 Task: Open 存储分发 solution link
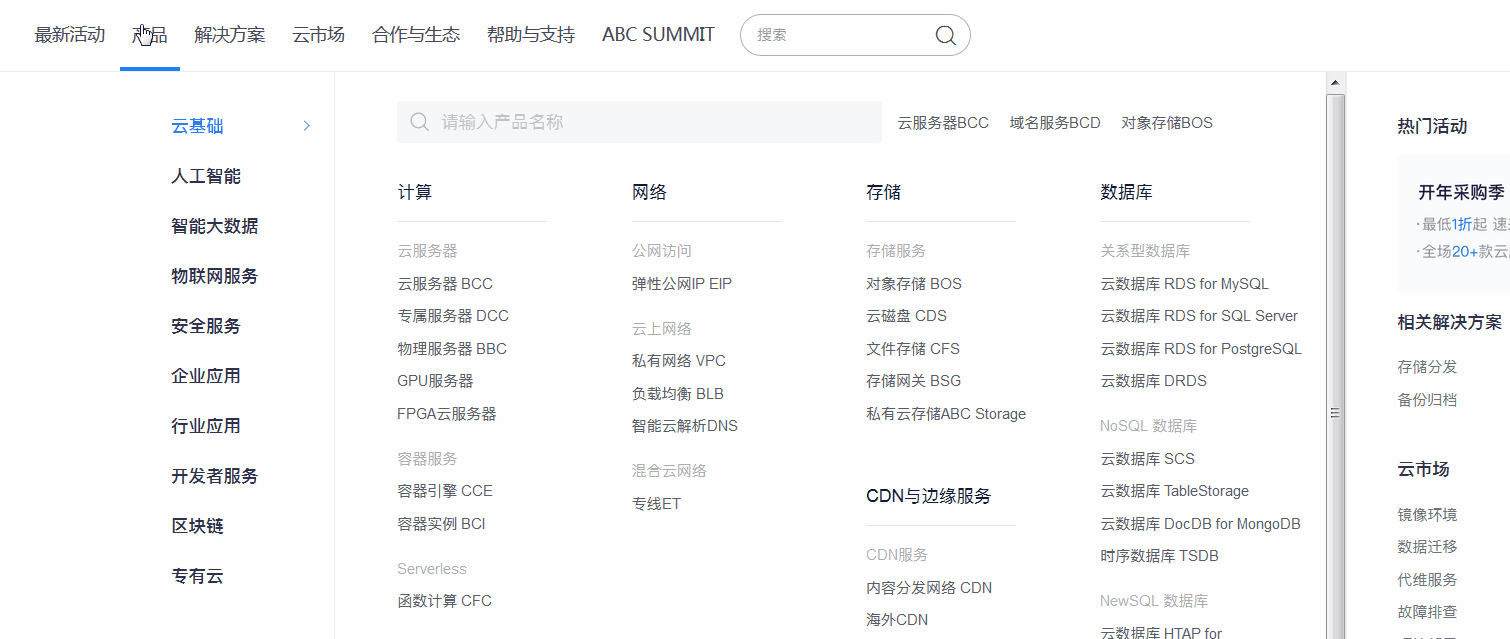1427,367
